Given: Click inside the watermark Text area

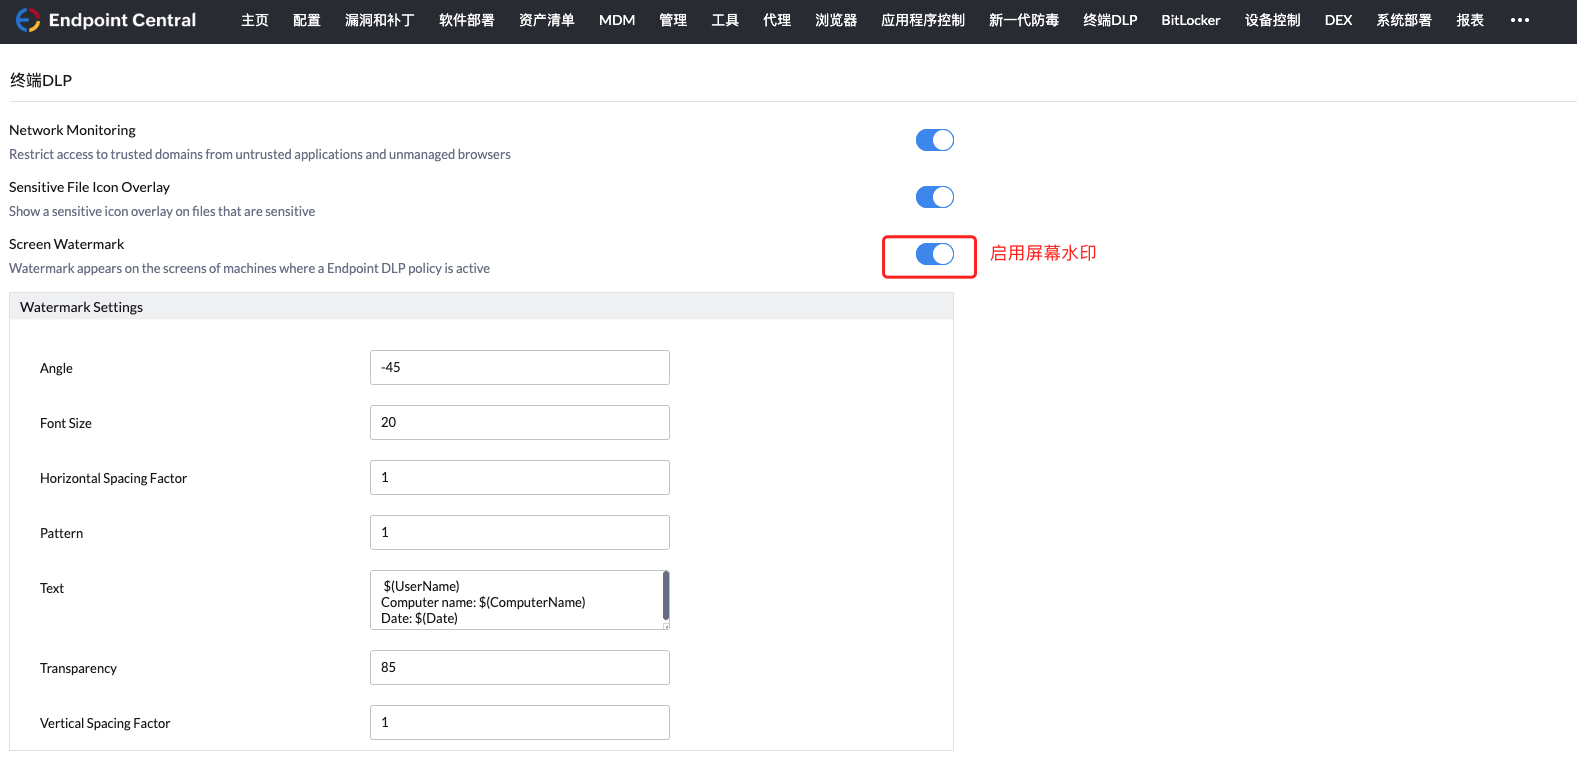Looking at the screenshot, I should tap(515, 600).
